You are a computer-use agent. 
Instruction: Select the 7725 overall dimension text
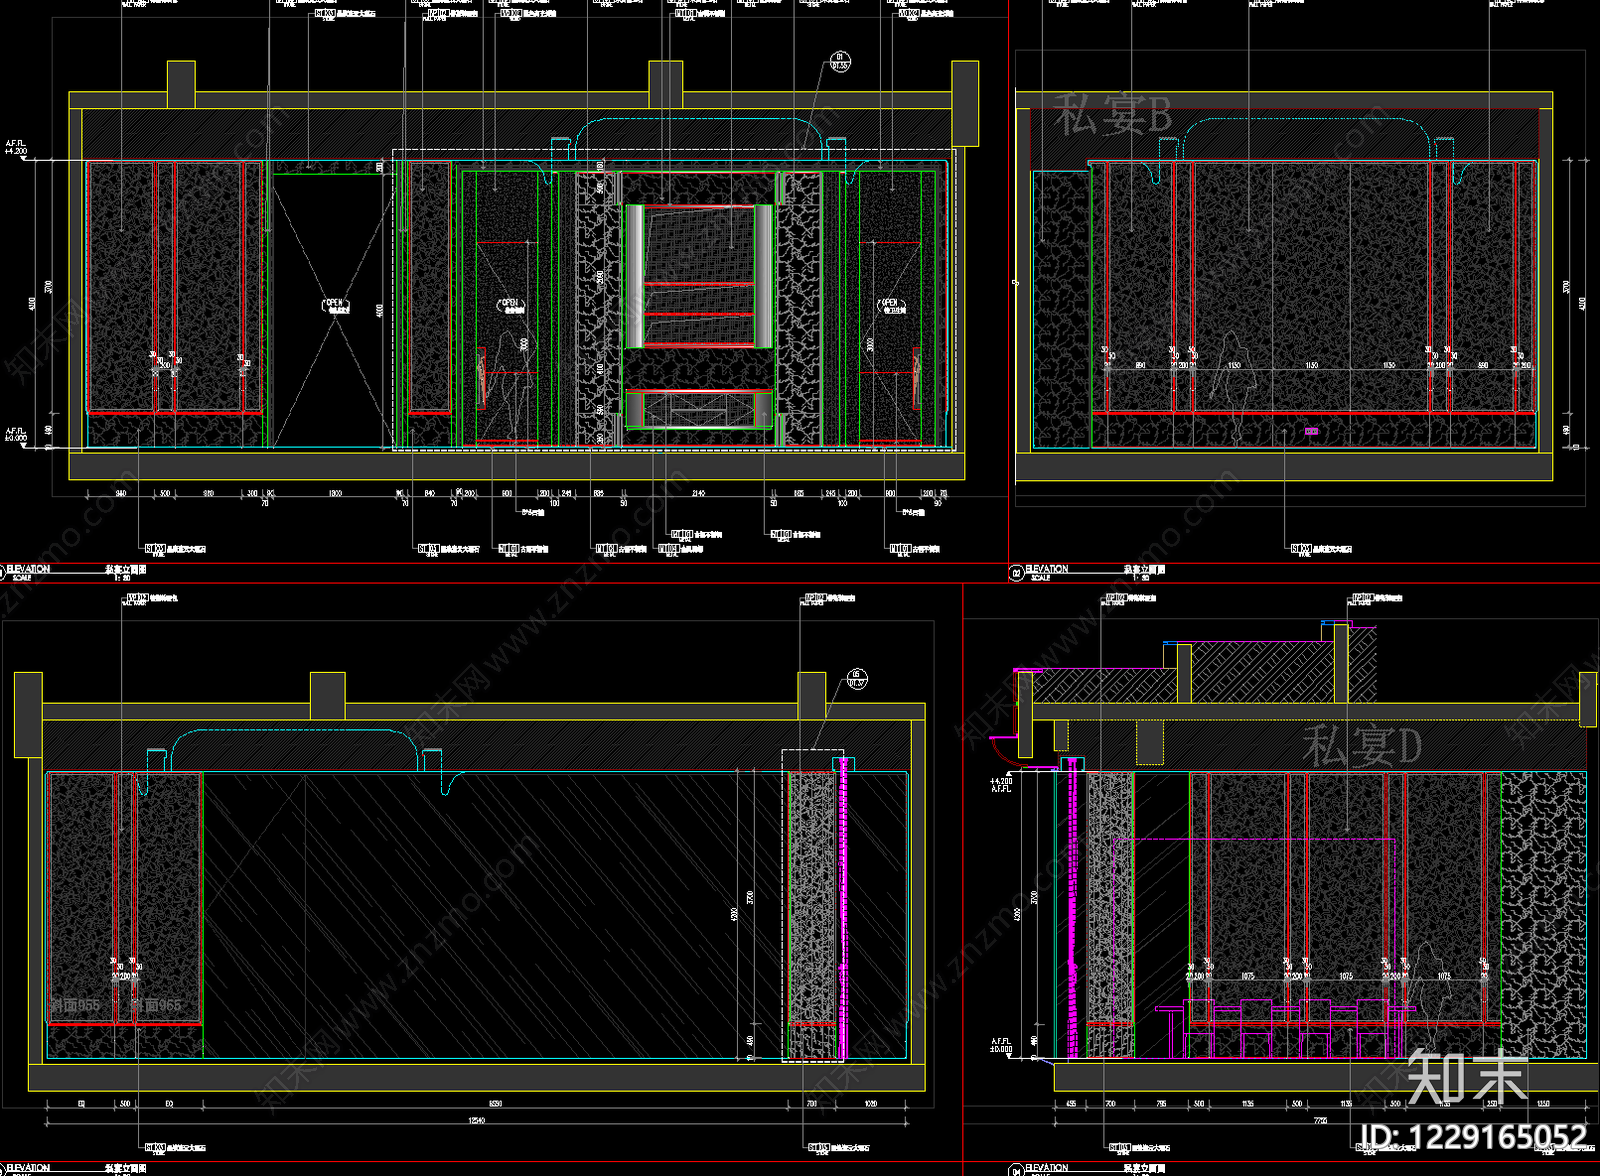(1320, 1121)
